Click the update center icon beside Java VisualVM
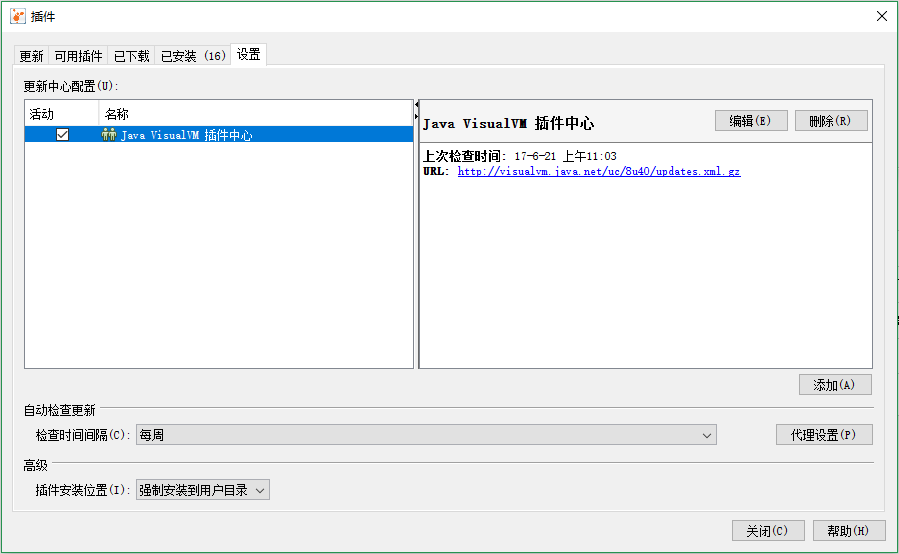Viewport: 899px width, 554px height. [x=108, y=135]
